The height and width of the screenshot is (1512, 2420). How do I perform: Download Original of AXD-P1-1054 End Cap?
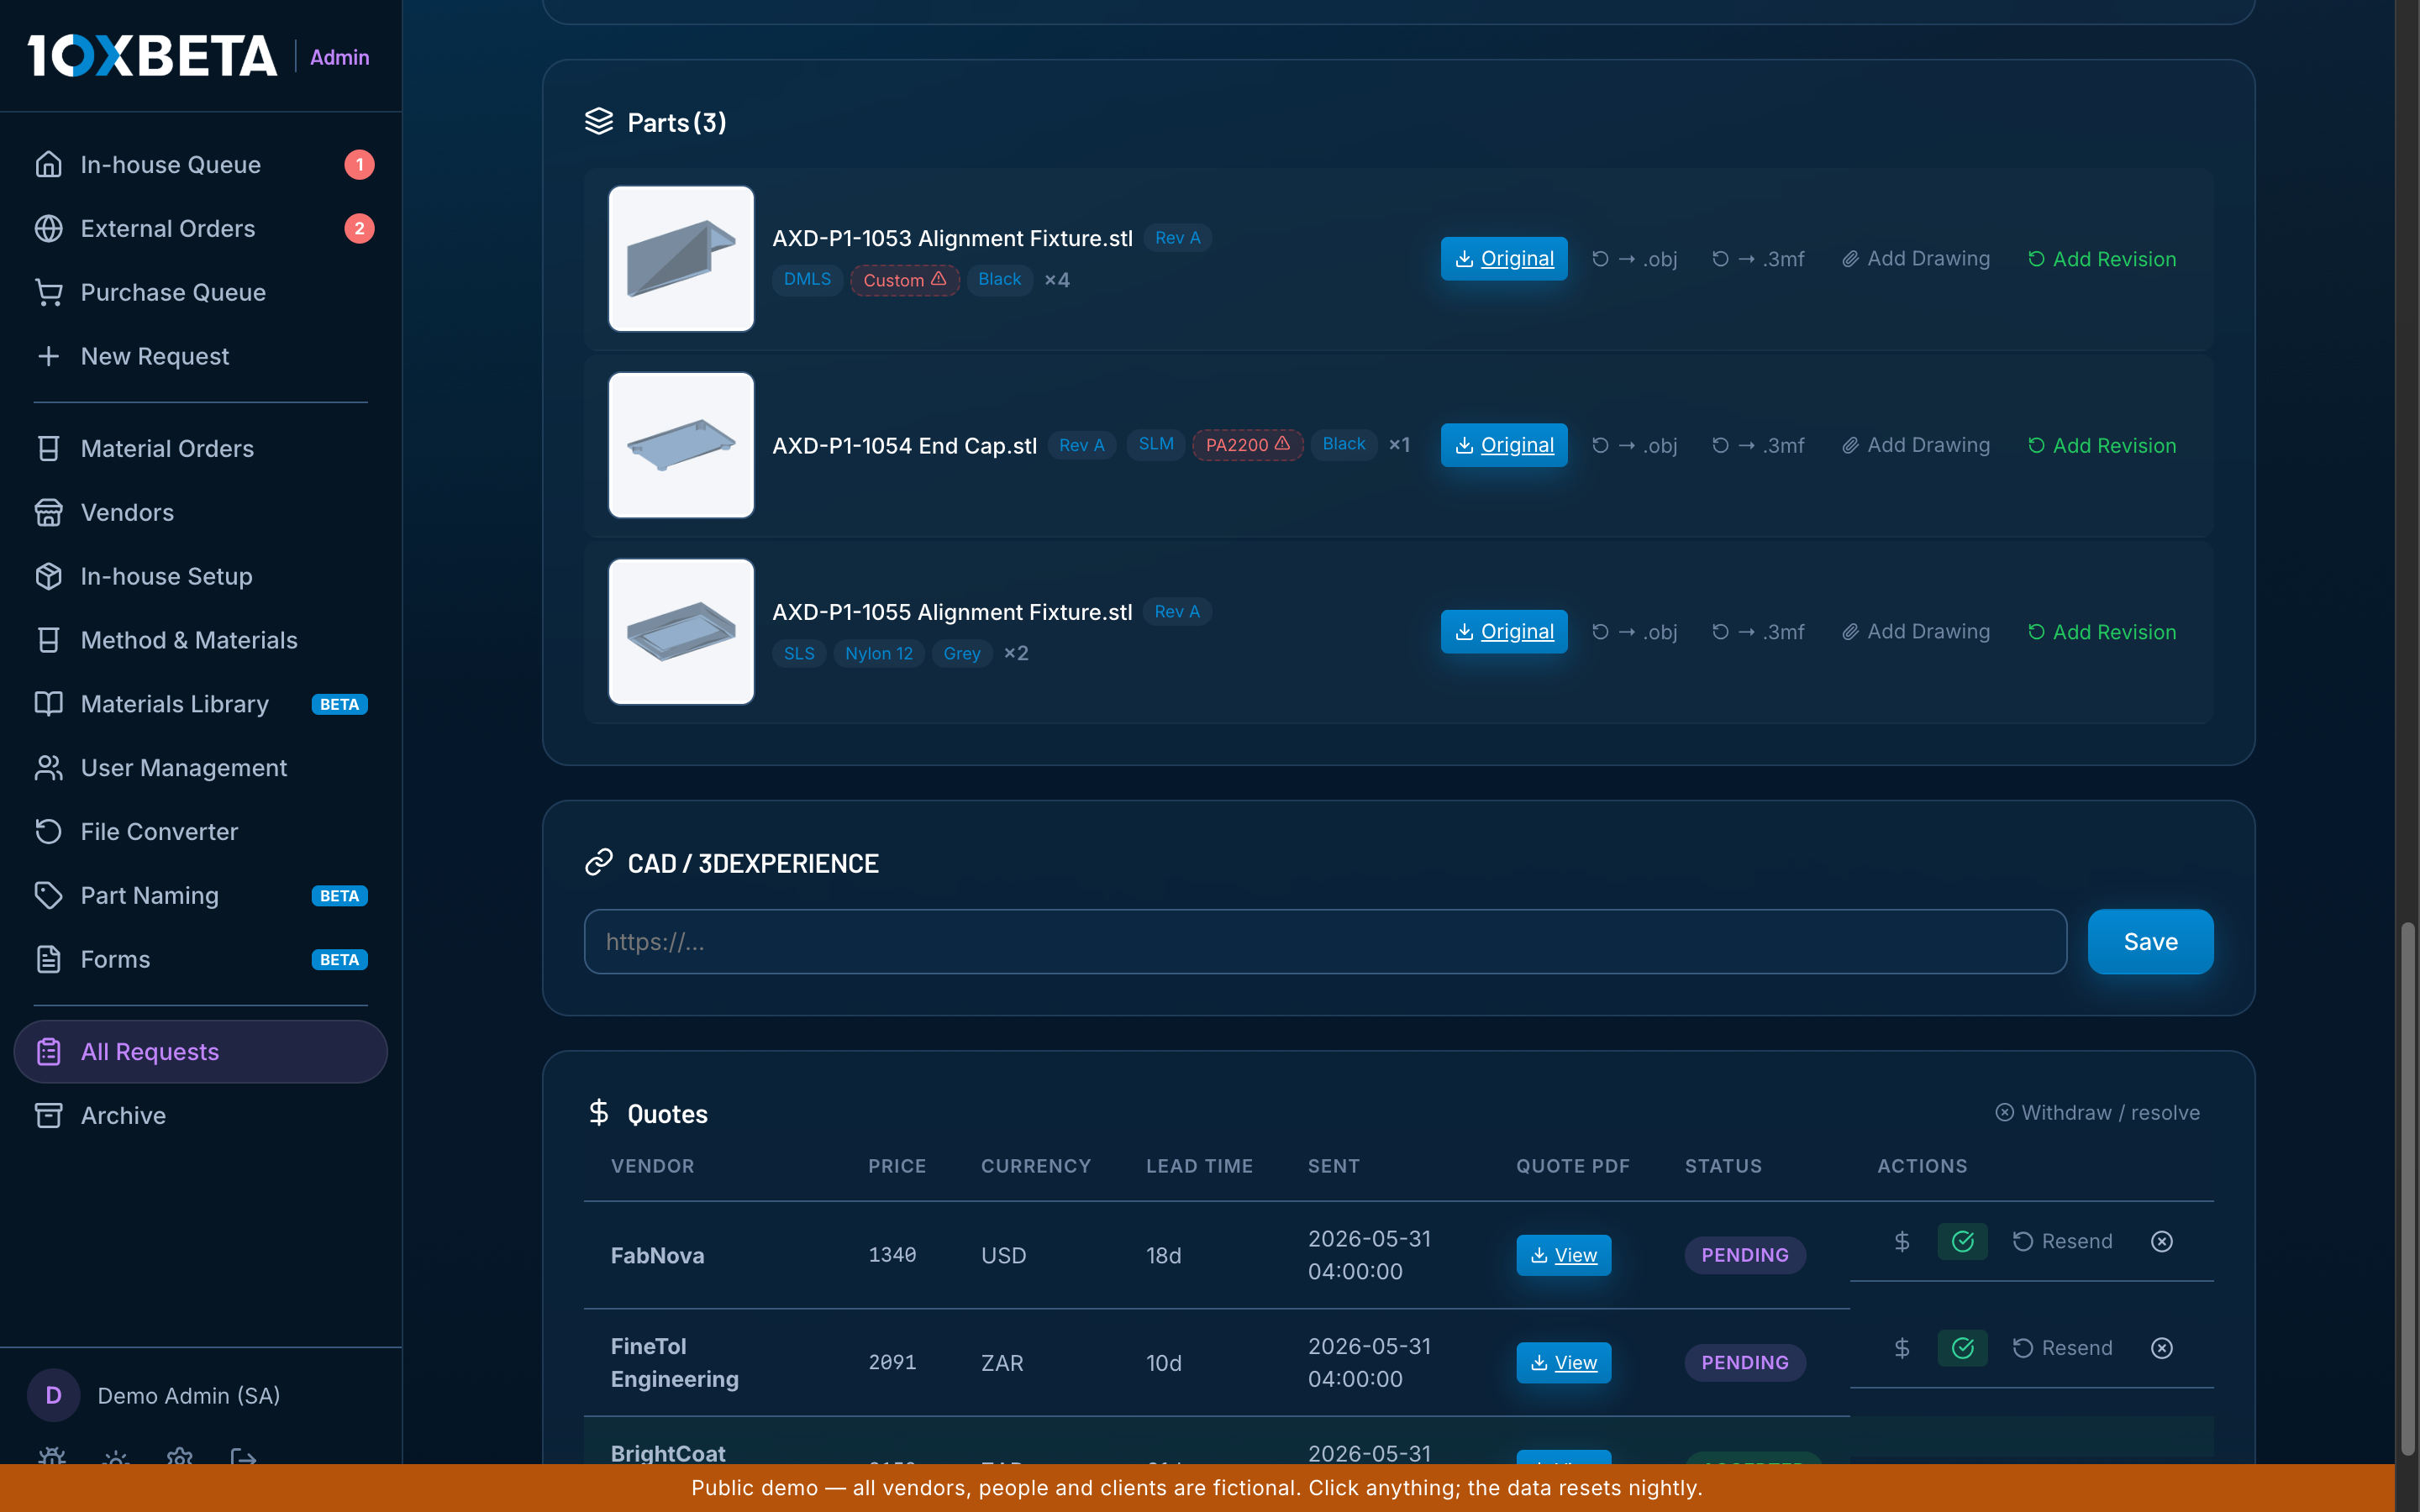pos(1504,445)
